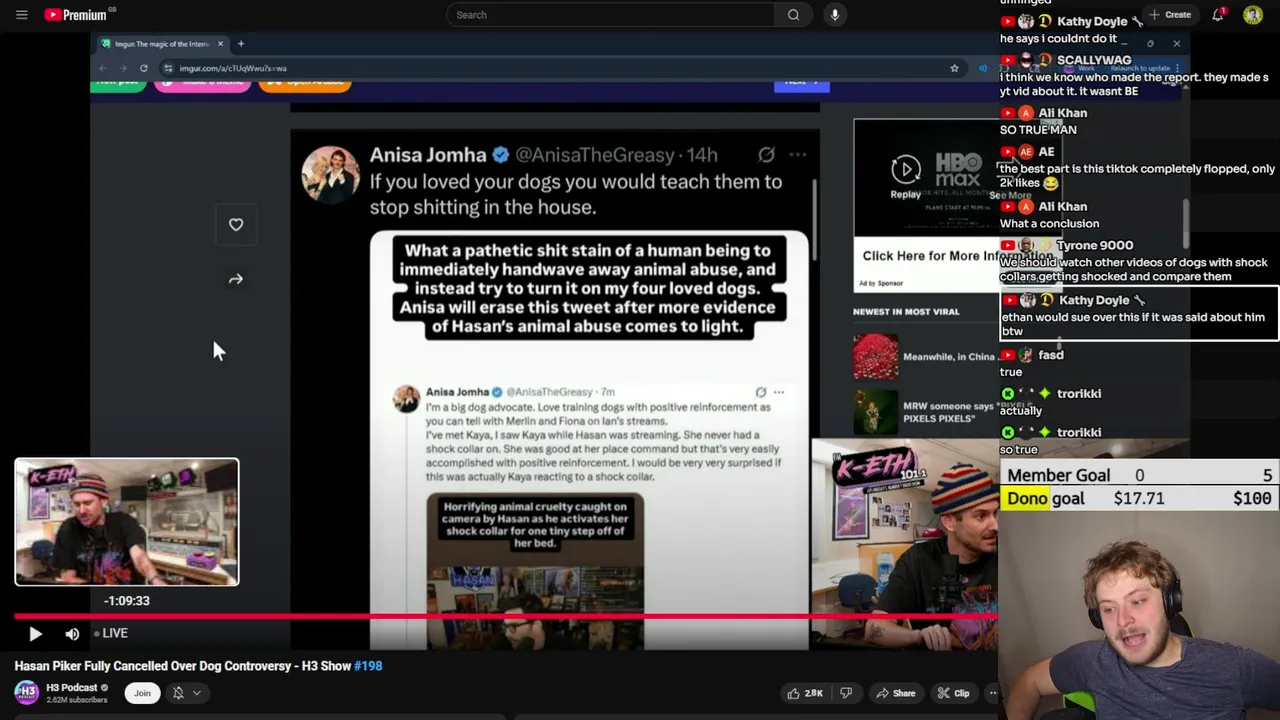This screenshot has height=720, width=1280.
Task: Open Anisa Jomha's profile picture
Action: click(x=331, y=174)
